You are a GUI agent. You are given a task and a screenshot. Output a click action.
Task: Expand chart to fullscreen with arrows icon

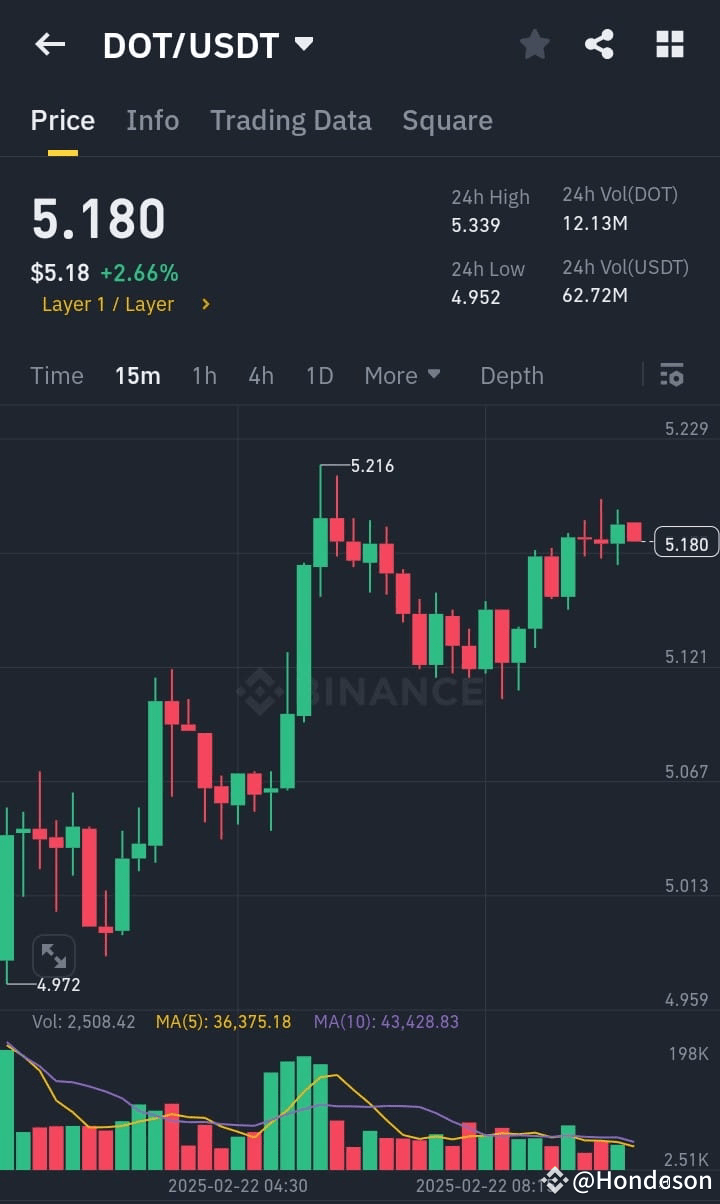coord(54,955)
